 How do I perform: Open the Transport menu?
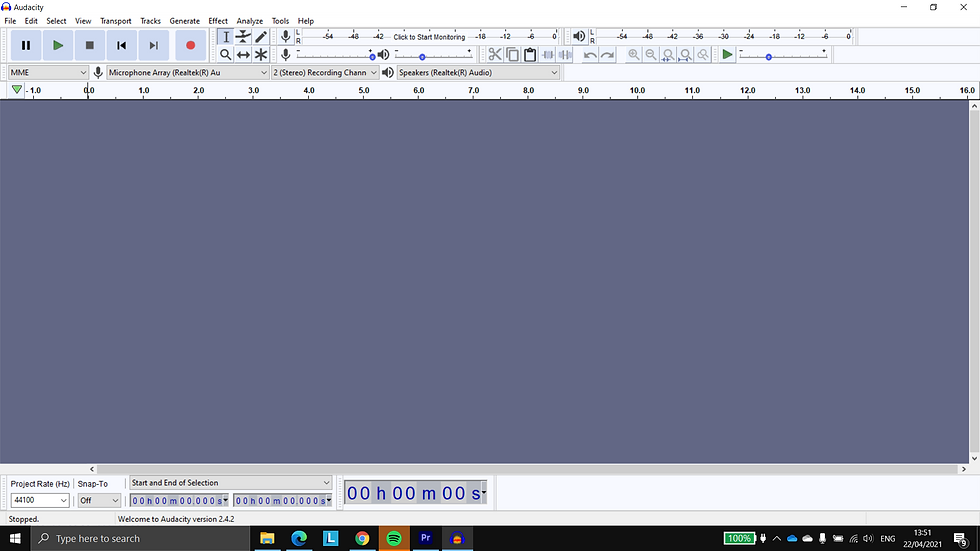116,21
